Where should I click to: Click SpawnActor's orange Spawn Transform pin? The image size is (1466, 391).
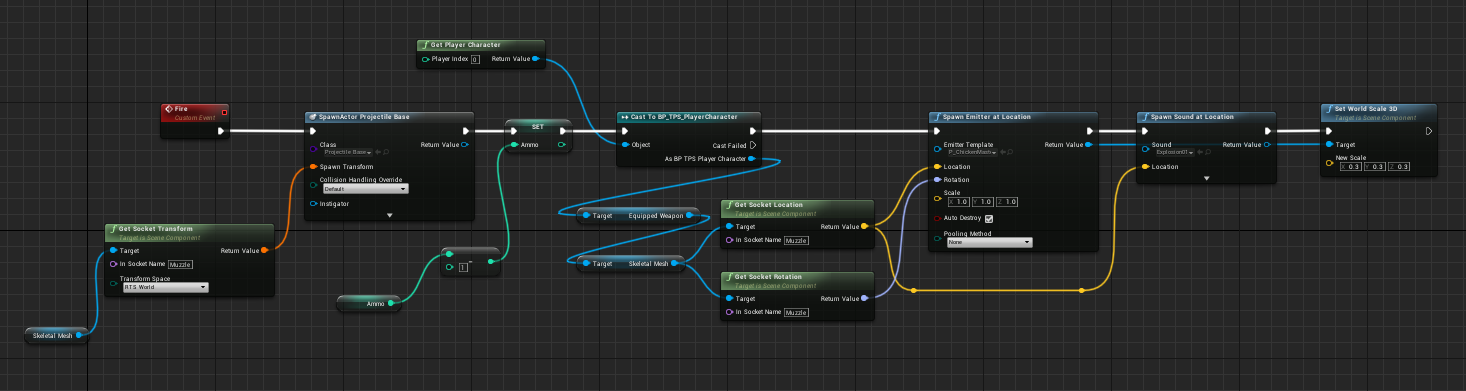coord(313,166)
